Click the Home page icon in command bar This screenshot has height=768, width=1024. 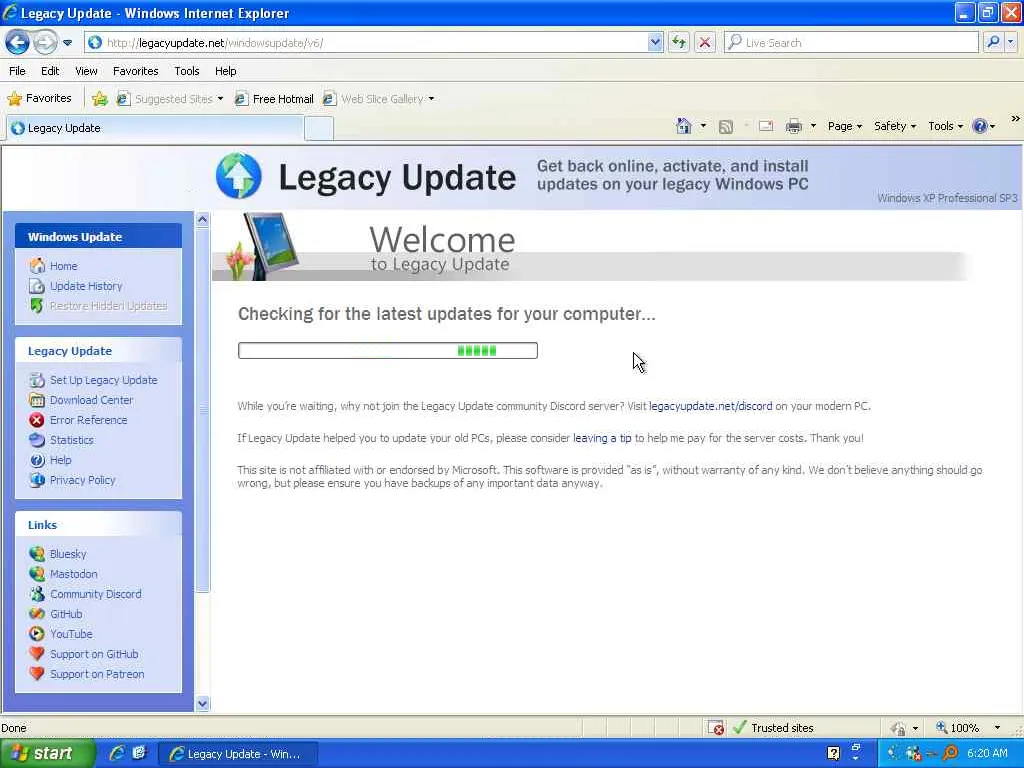pyautogui.click(x=684, y=126)
